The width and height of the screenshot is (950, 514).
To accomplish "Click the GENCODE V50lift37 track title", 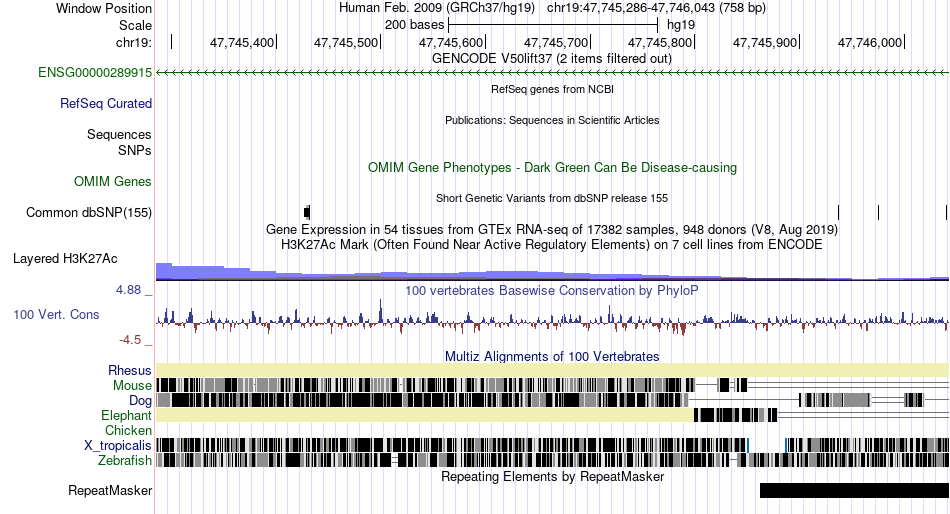I will 552,59.
